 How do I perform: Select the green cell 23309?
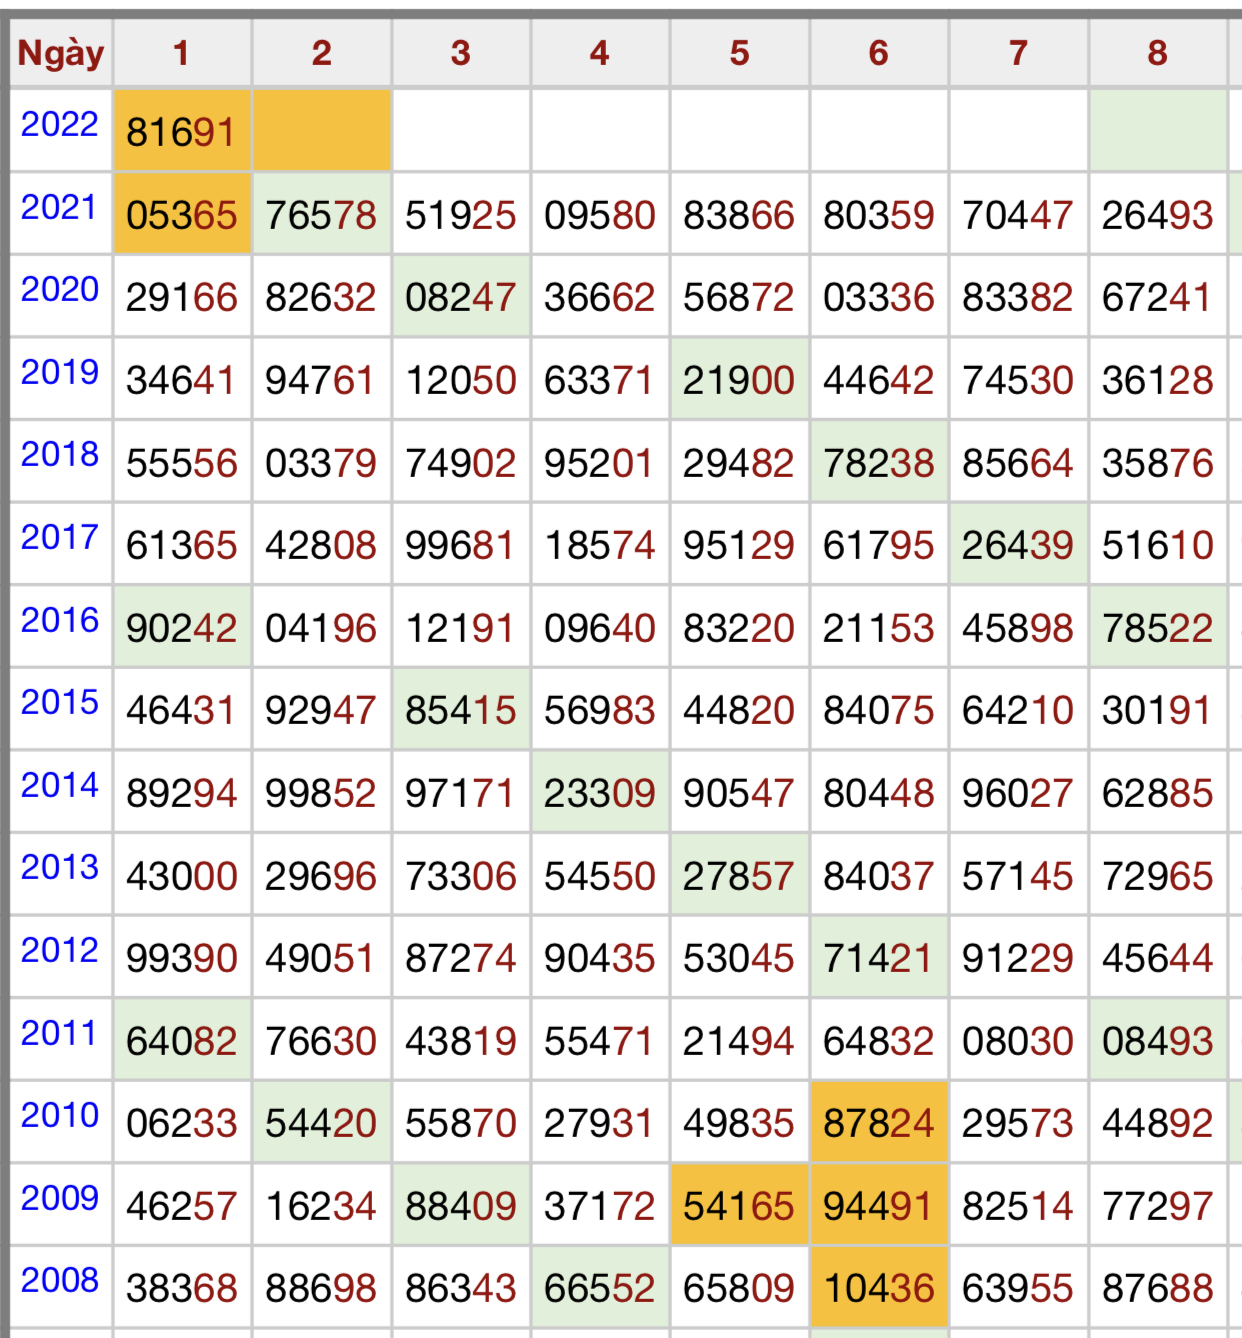pos(599,793)
